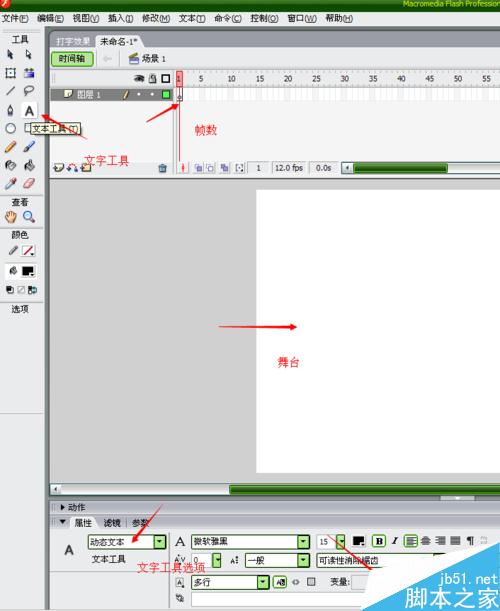Select the Zoom magnifier tool

coord(29,217)
